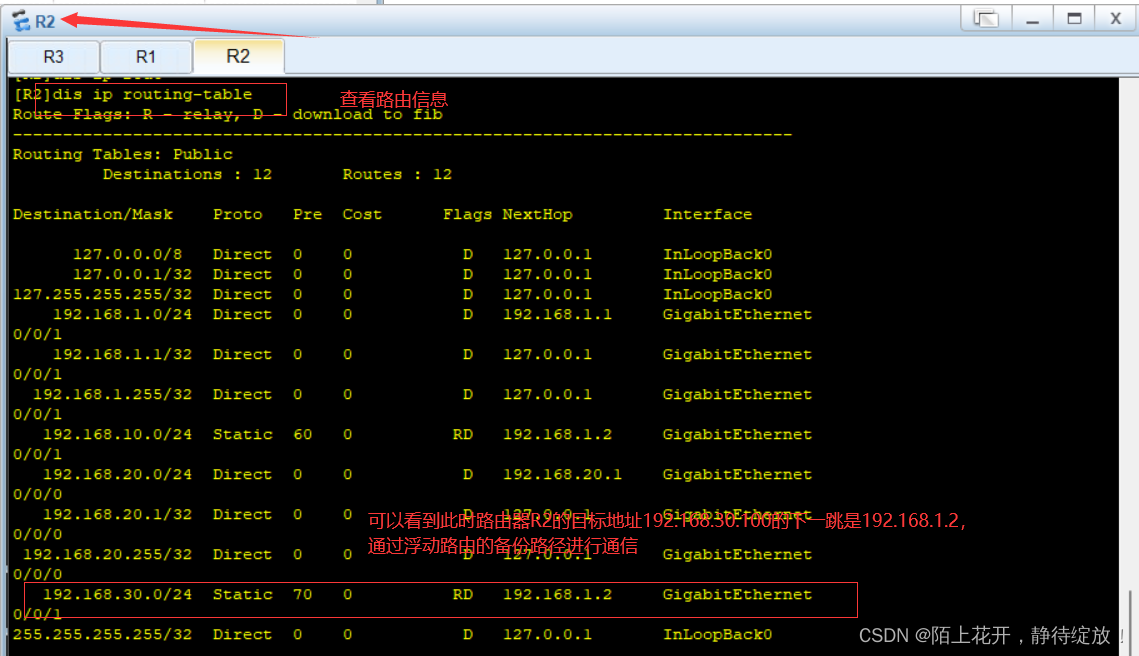Click the 'Flags' column header
1139x656 pixels.
point(467,214)
